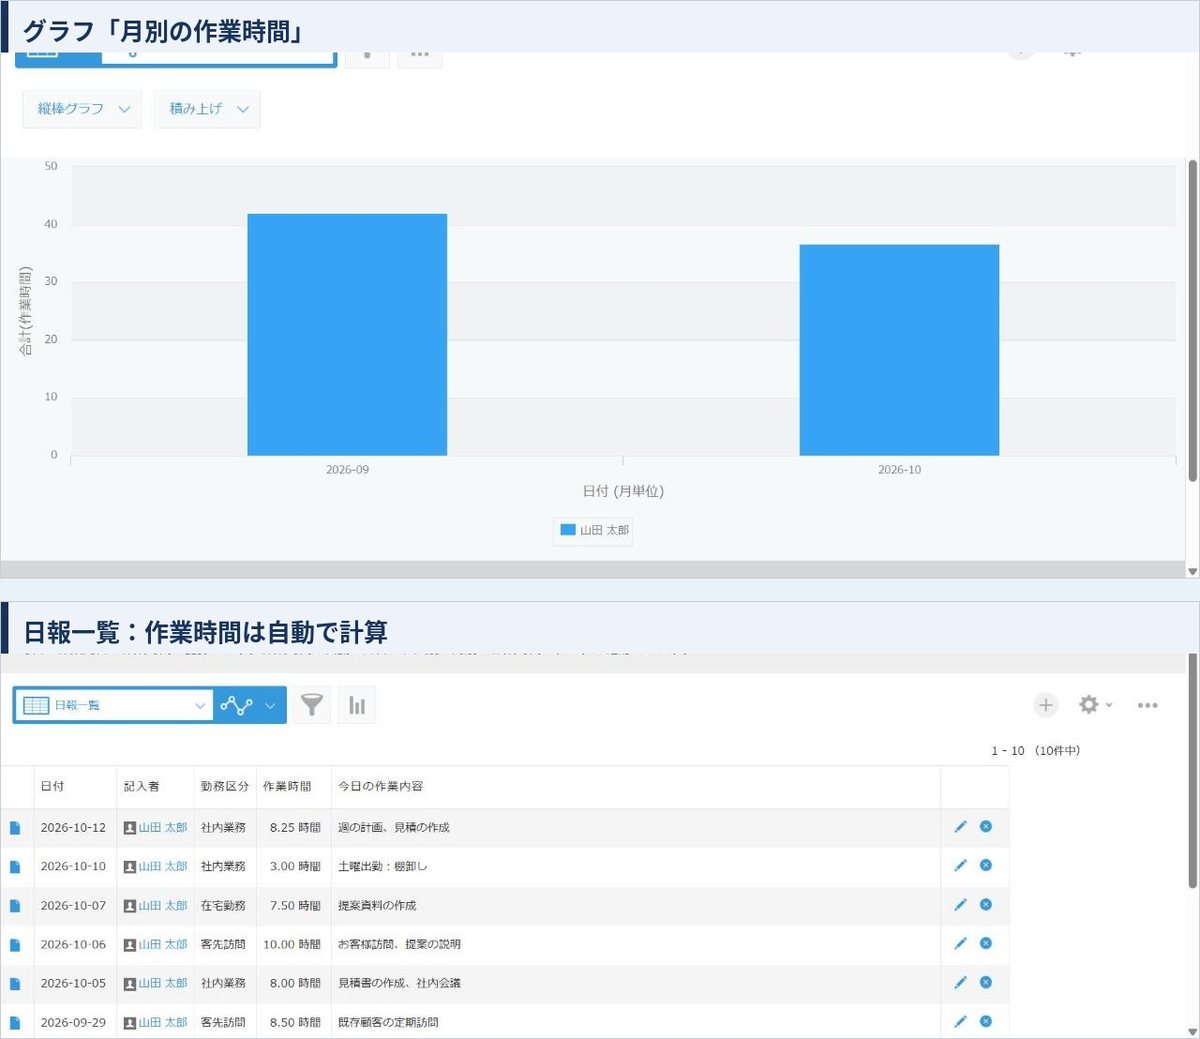Open the 縦棒グラフ chart type dropdown
The height and width of the screenshot is (1039, 1200).
click(82, 109)
